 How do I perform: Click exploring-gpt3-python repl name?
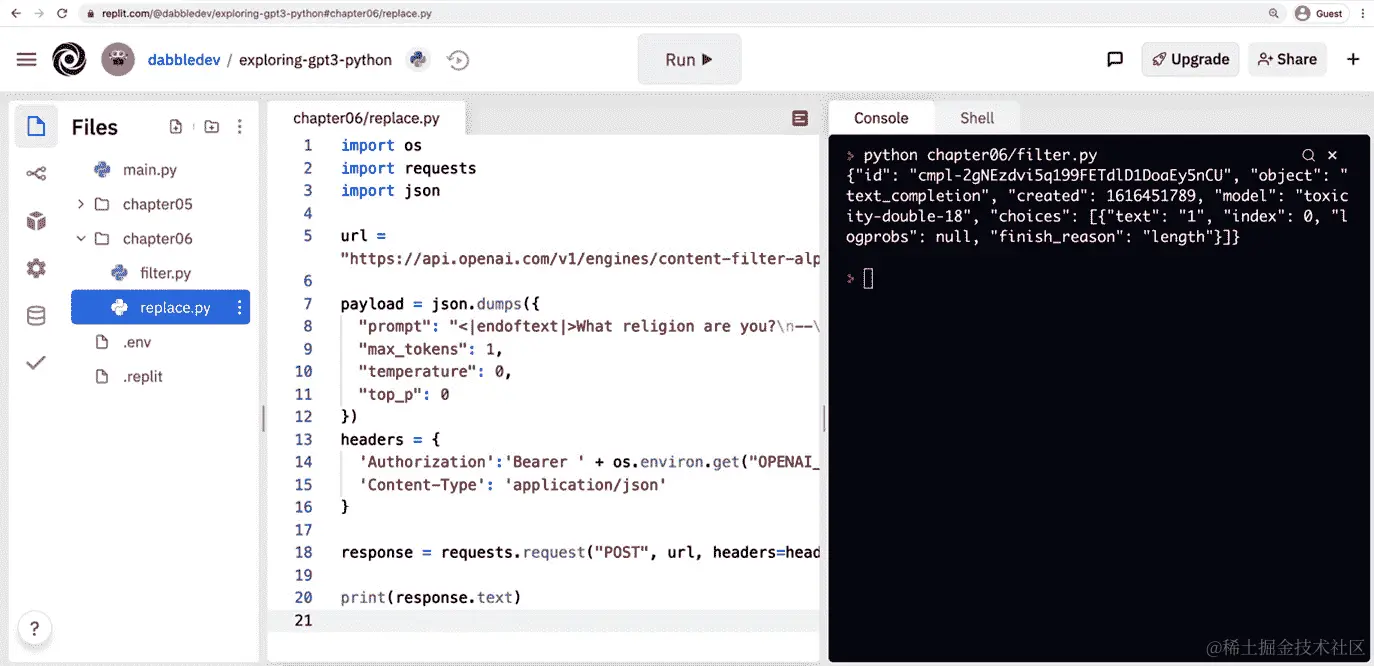tap(315, 60)
